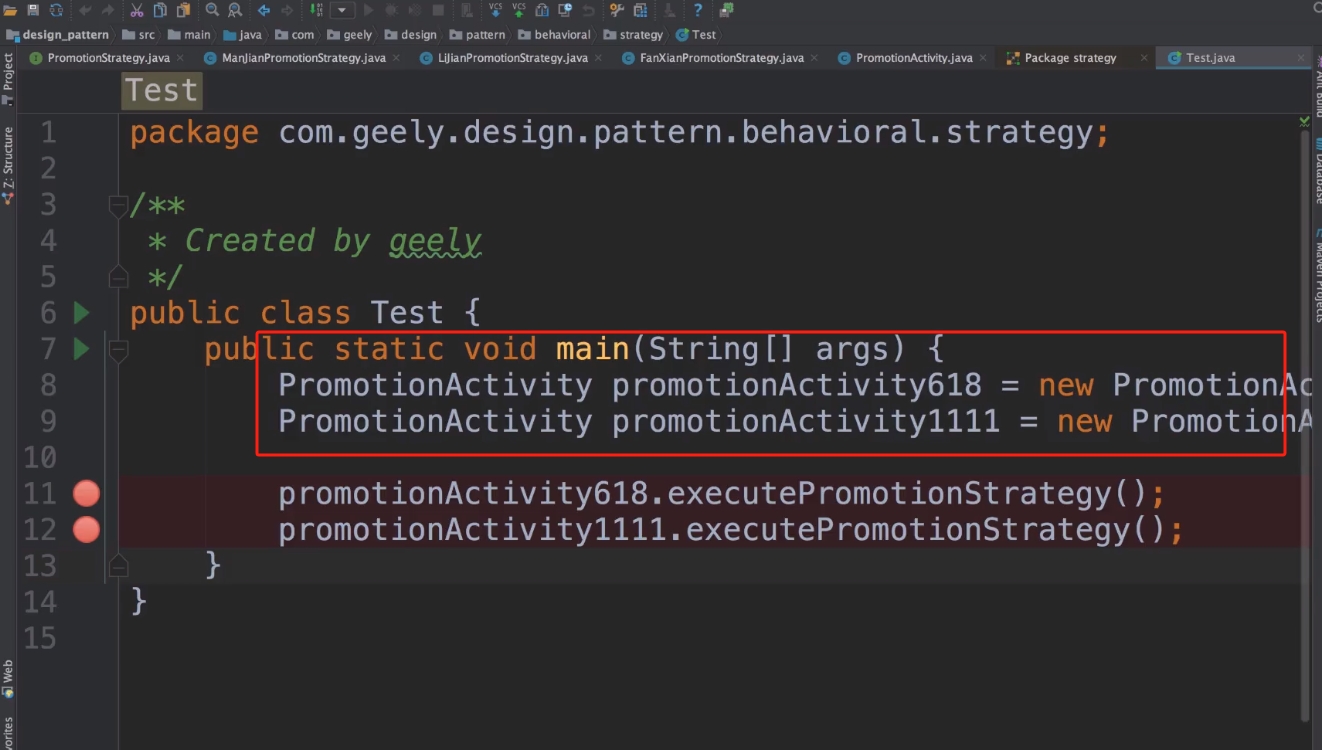Viewport: 1322px width, 750px height.
Task: Switch to FanXianPromotionStrategy.java tab
Action: click(722, 58)
